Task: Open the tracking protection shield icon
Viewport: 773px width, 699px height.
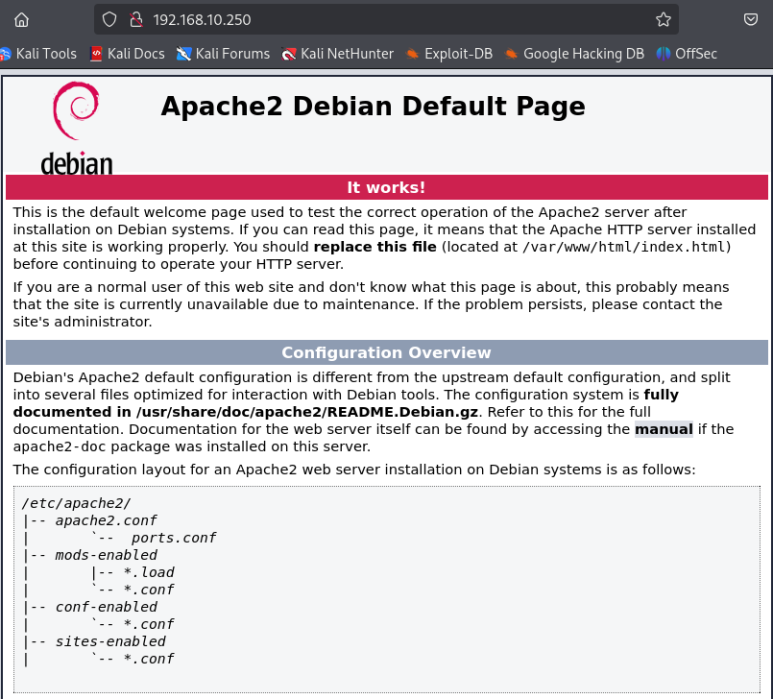Action: pyautogui.click(x=109, y=20)
